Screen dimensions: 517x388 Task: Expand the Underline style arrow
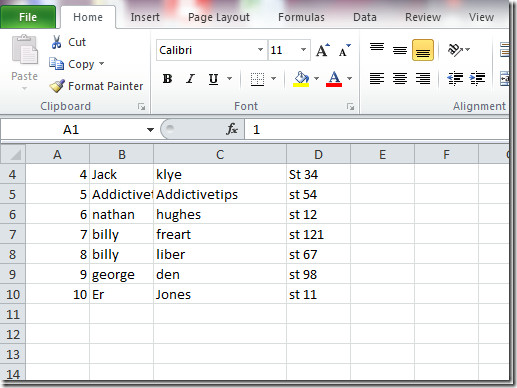pyautogui.click(x=230, y=79)
